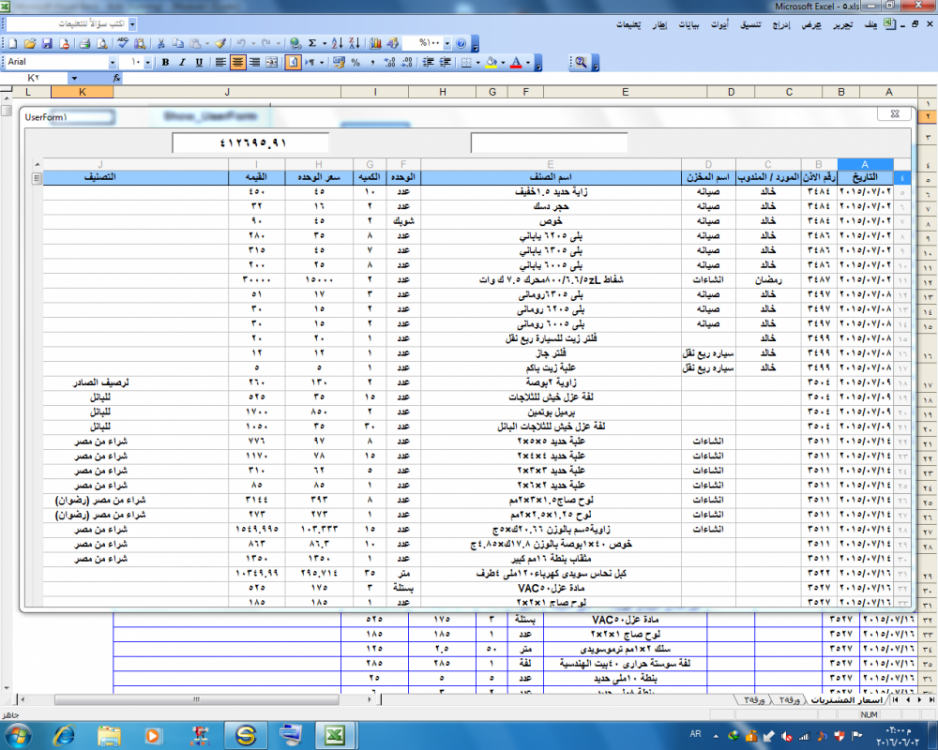The width and height of the screenshot is (938, 750).
Task: Open the Excel taskbar button
Action: point(334,735)
